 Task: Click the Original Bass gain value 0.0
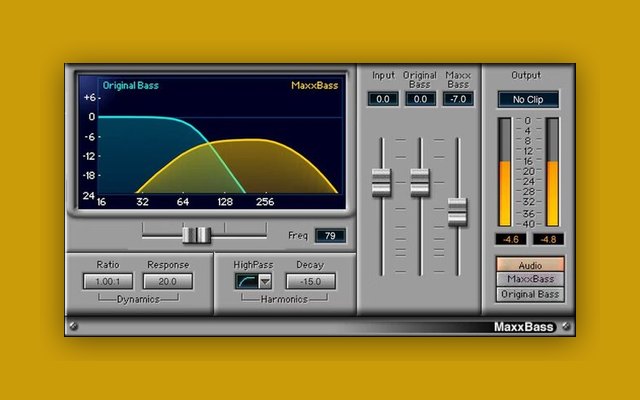[x=420, y=99]
